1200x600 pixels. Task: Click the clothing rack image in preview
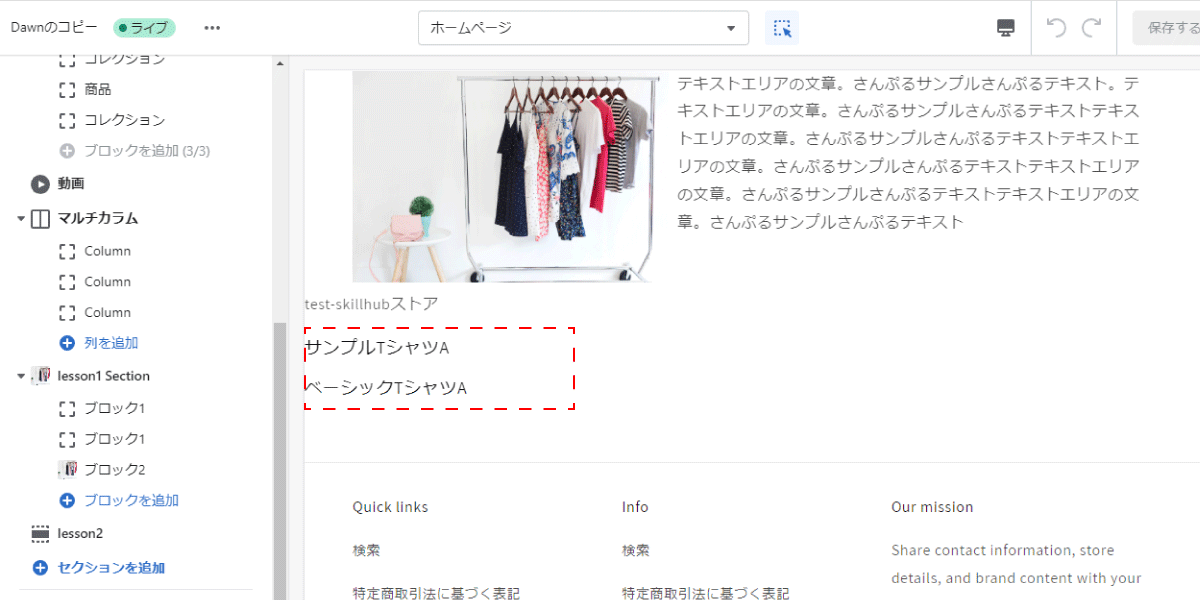pyautogui.click(x=505, y=176)
